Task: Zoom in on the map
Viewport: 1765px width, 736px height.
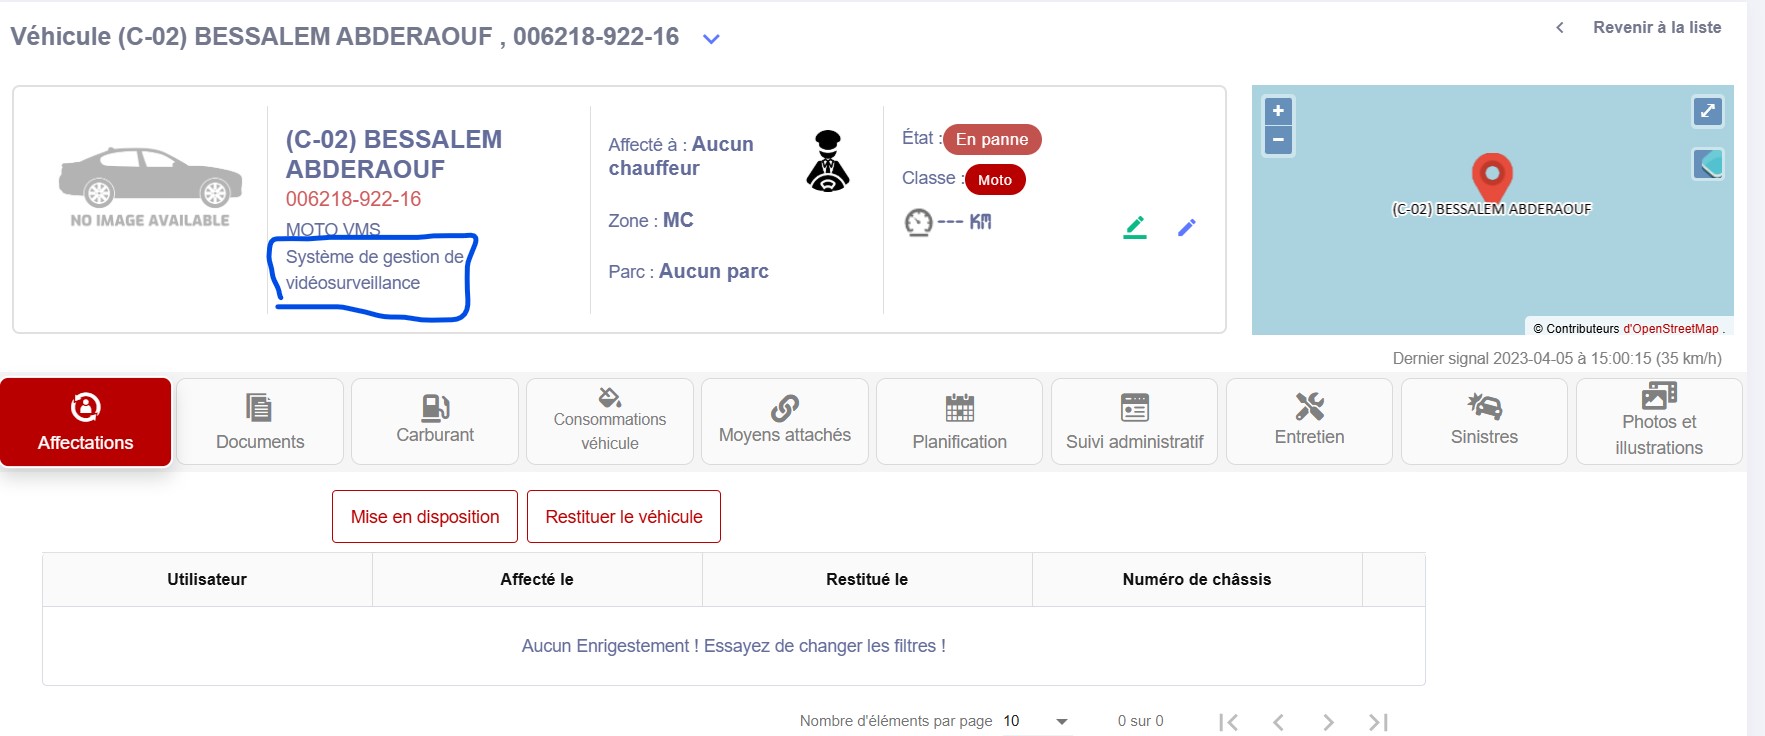Action: [1278, 111]
